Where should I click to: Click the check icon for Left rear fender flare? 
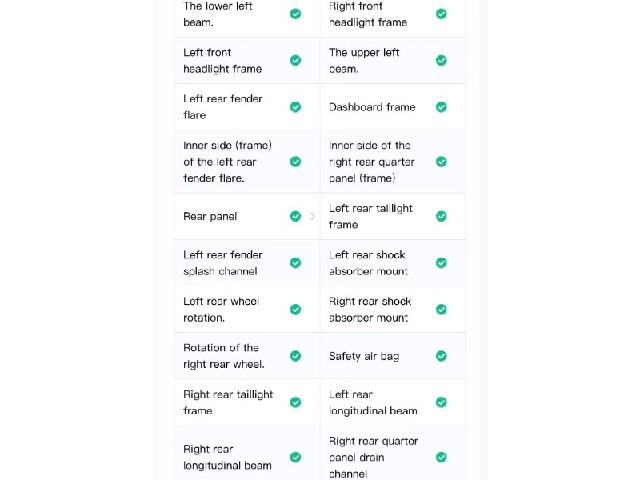296,107
